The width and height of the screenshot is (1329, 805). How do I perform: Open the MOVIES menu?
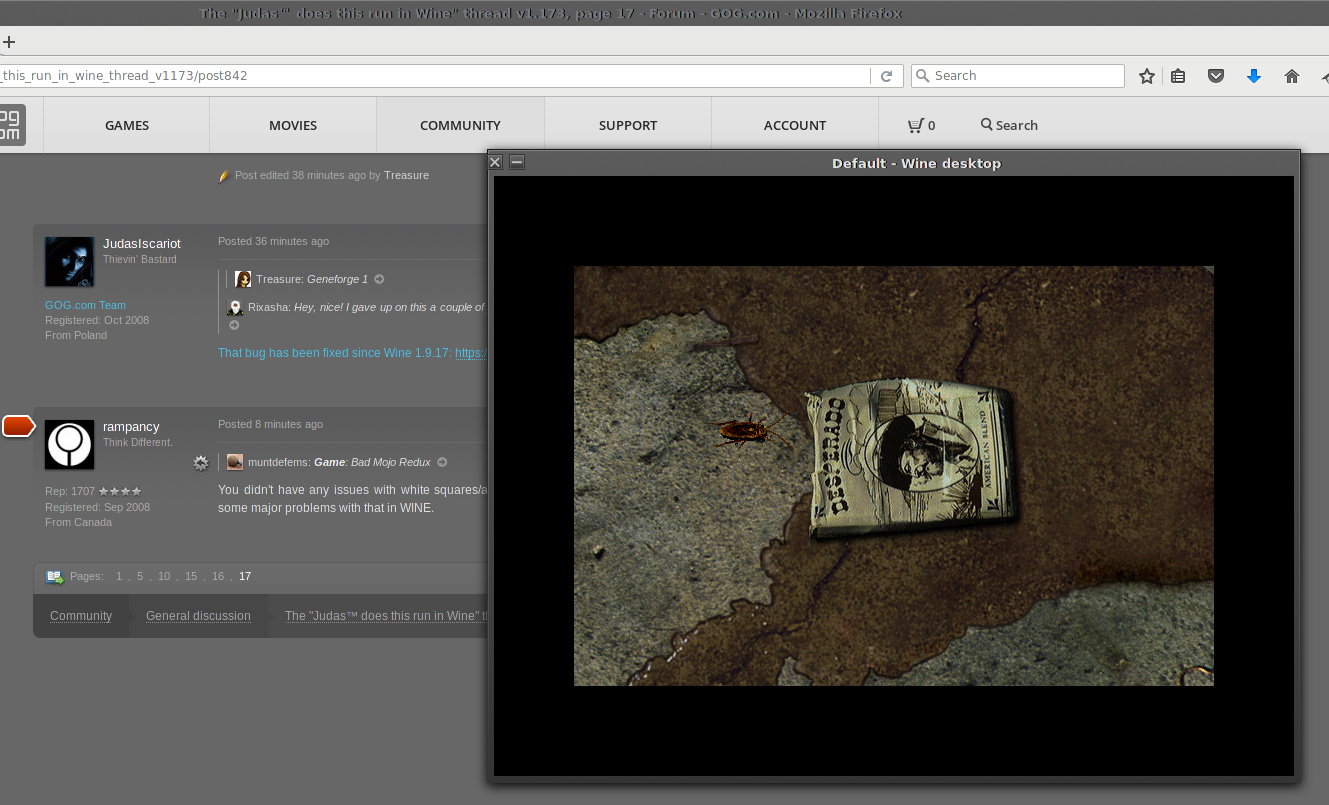tap(293, 125)
